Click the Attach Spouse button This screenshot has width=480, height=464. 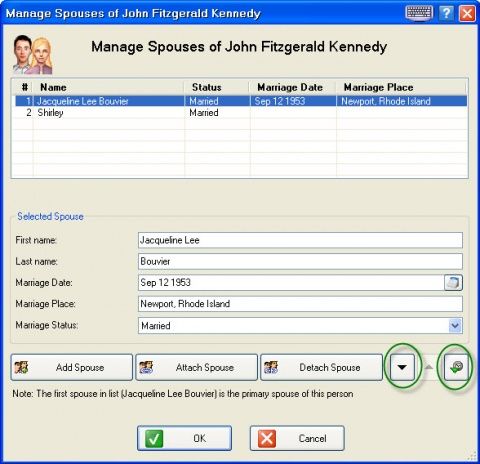197,367
